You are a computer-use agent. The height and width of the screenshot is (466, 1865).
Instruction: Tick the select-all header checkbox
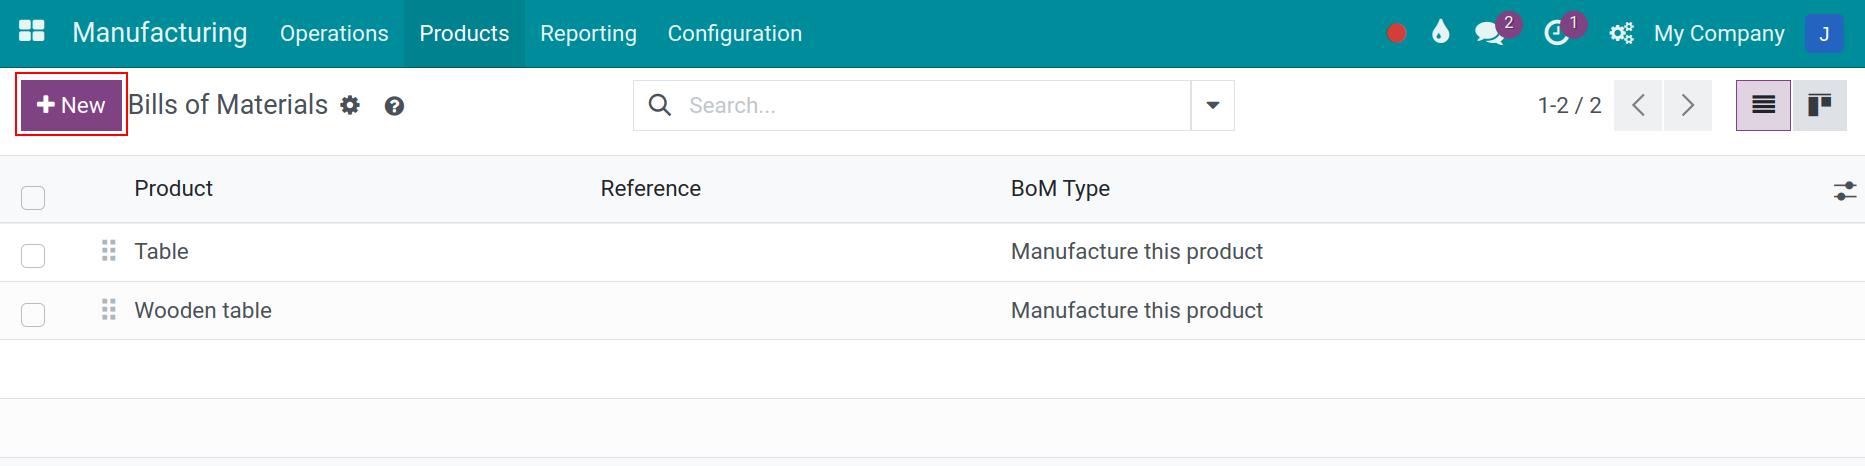33,197
